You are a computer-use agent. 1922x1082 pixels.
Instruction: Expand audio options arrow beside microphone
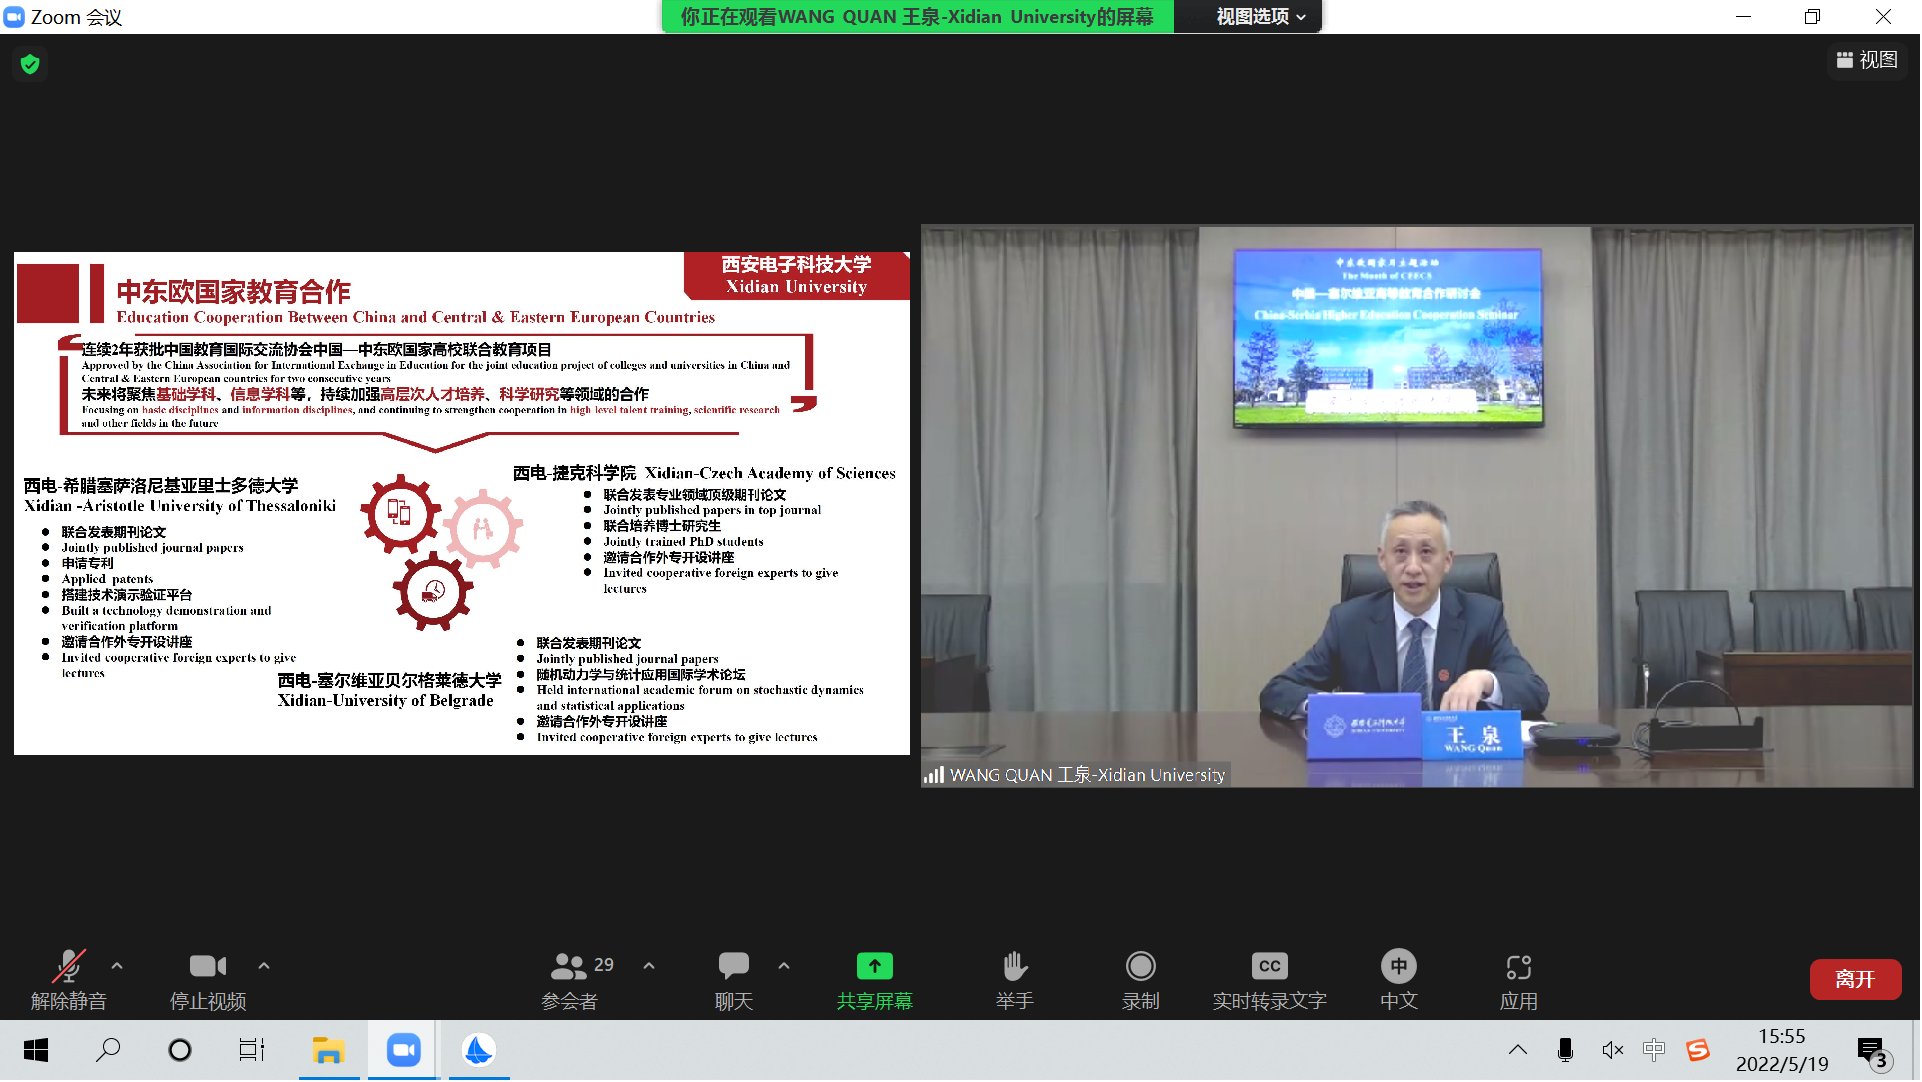pyautogui.click(x=117, y=966)
